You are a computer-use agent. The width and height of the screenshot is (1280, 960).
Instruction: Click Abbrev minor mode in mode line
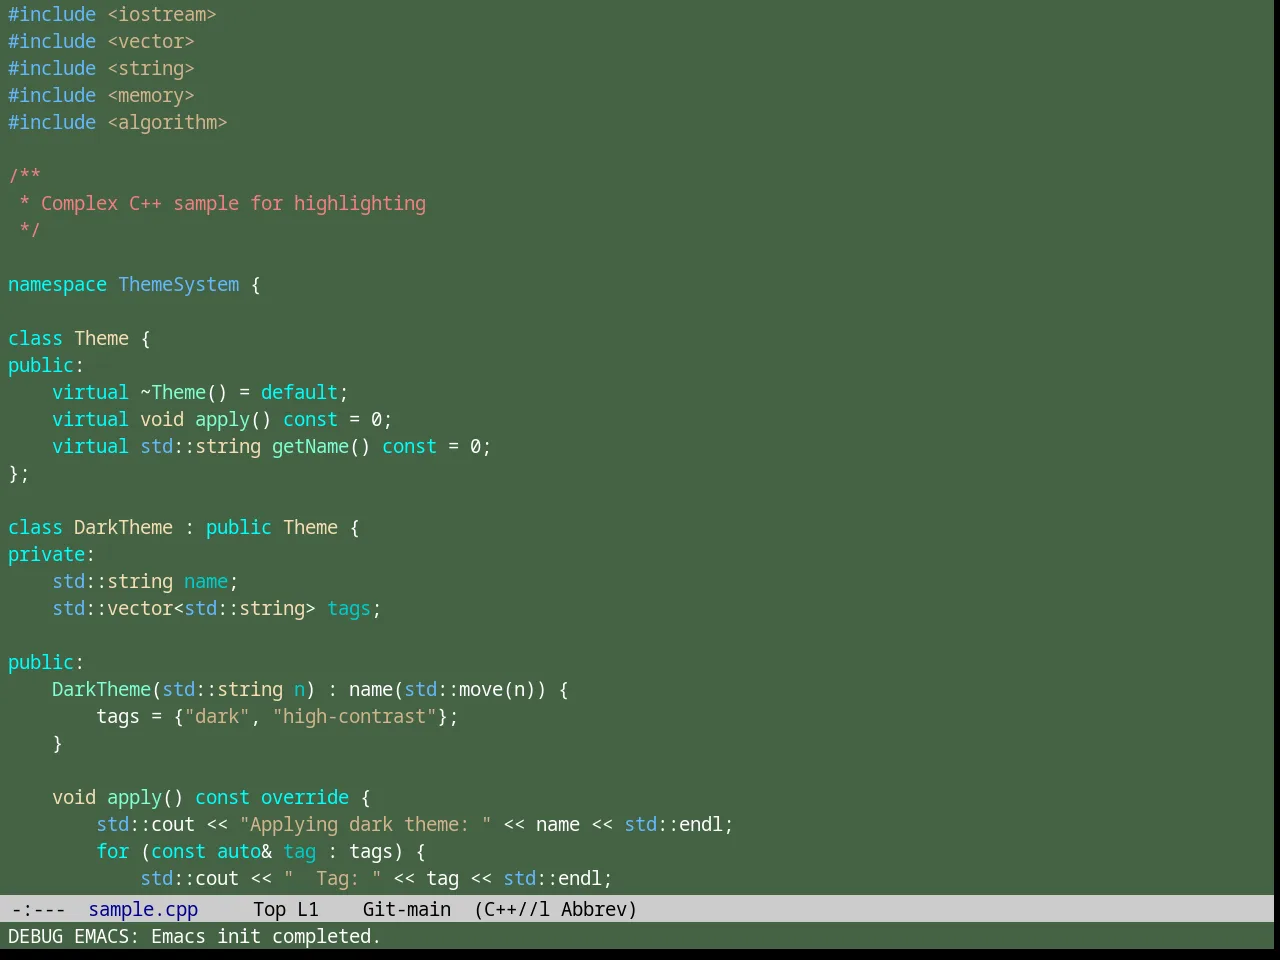pos(598,909)
